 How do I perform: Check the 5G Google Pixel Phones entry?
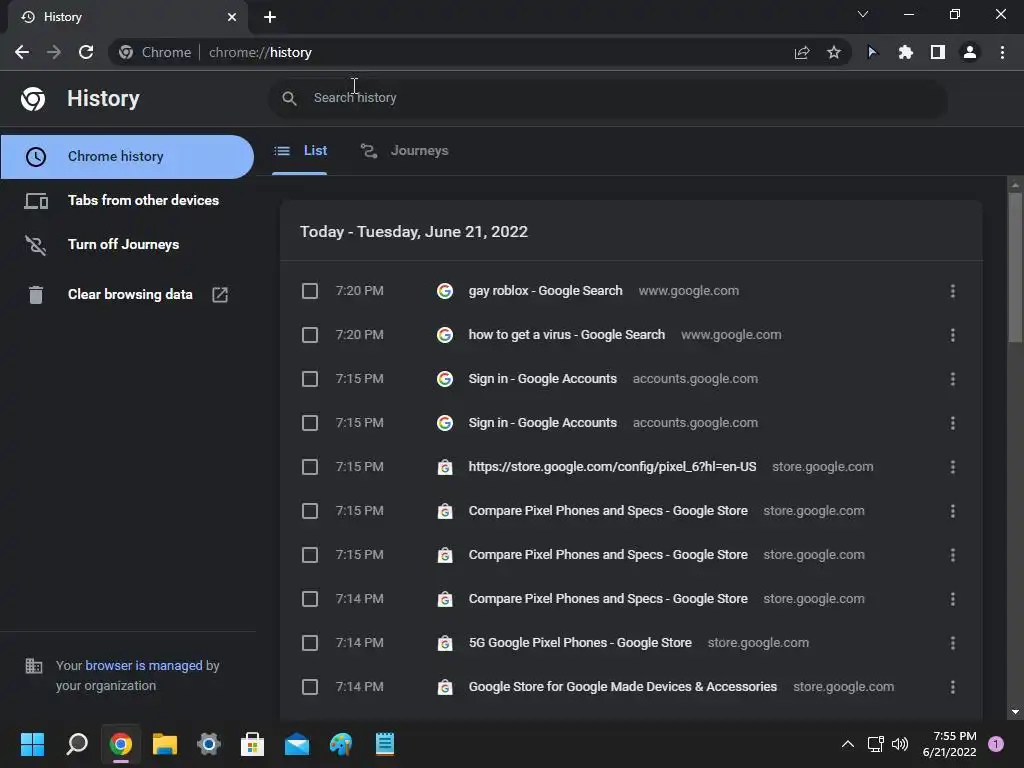[310, 643]
